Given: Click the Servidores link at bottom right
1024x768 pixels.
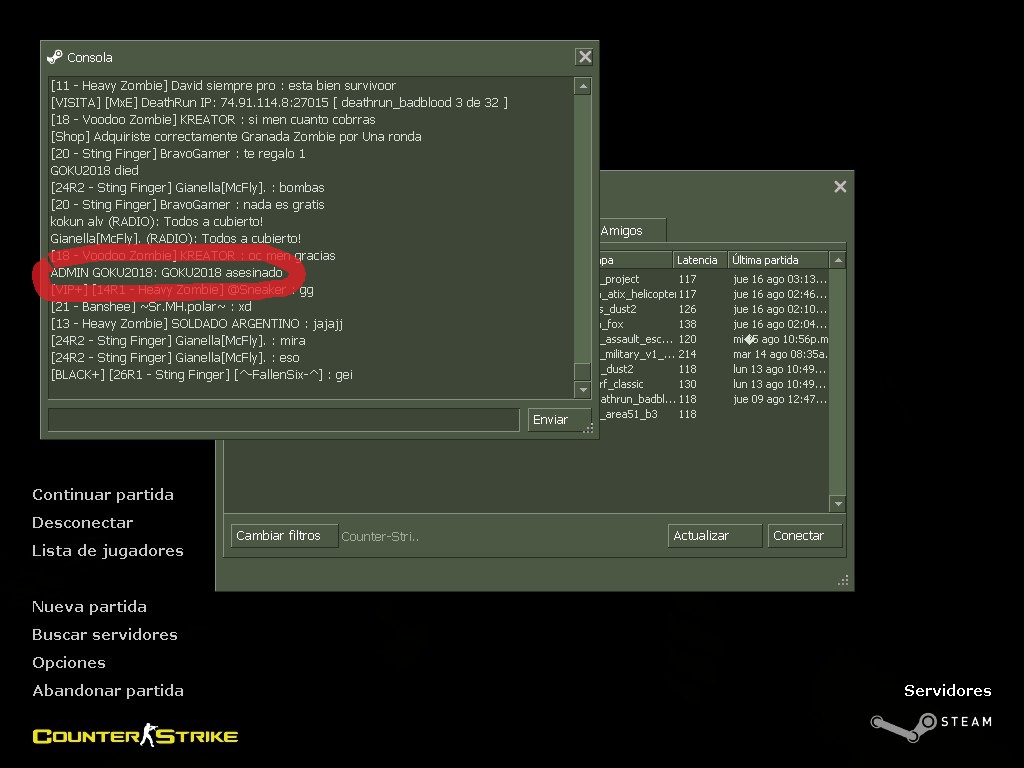Looking at the screenshot, I should tap(948, 691).
